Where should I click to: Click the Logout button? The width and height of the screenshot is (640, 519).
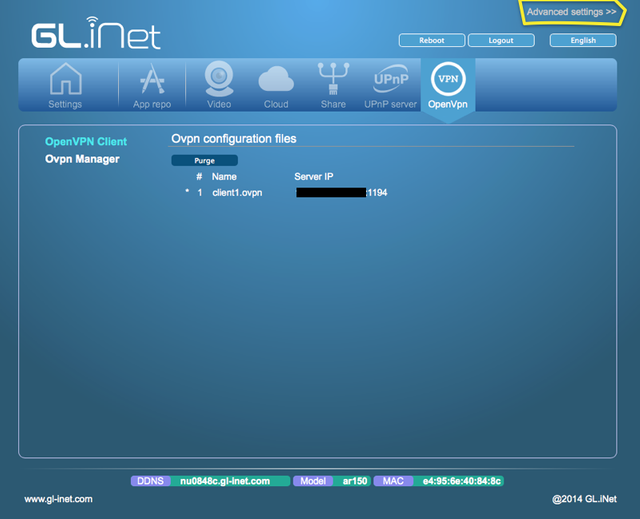(x=501, y=40)
